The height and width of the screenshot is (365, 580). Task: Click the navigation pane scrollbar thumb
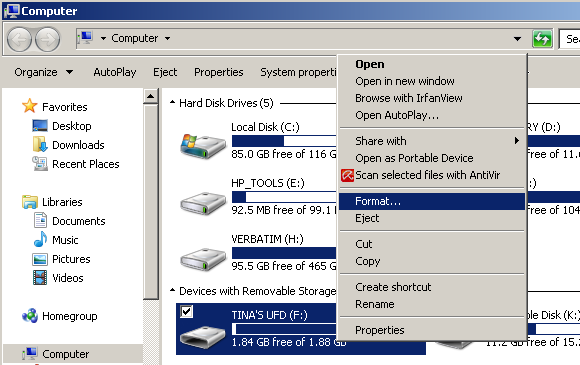(151, 202)
